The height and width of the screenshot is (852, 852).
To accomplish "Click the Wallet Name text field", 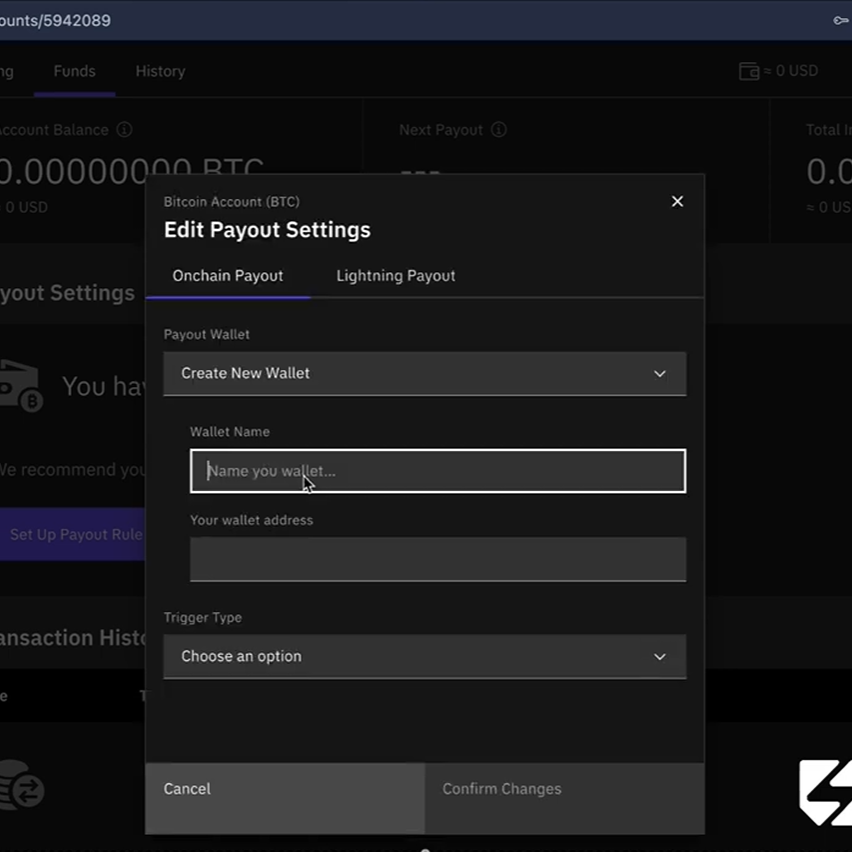I will pyautogui.click(x=437, y=471).
